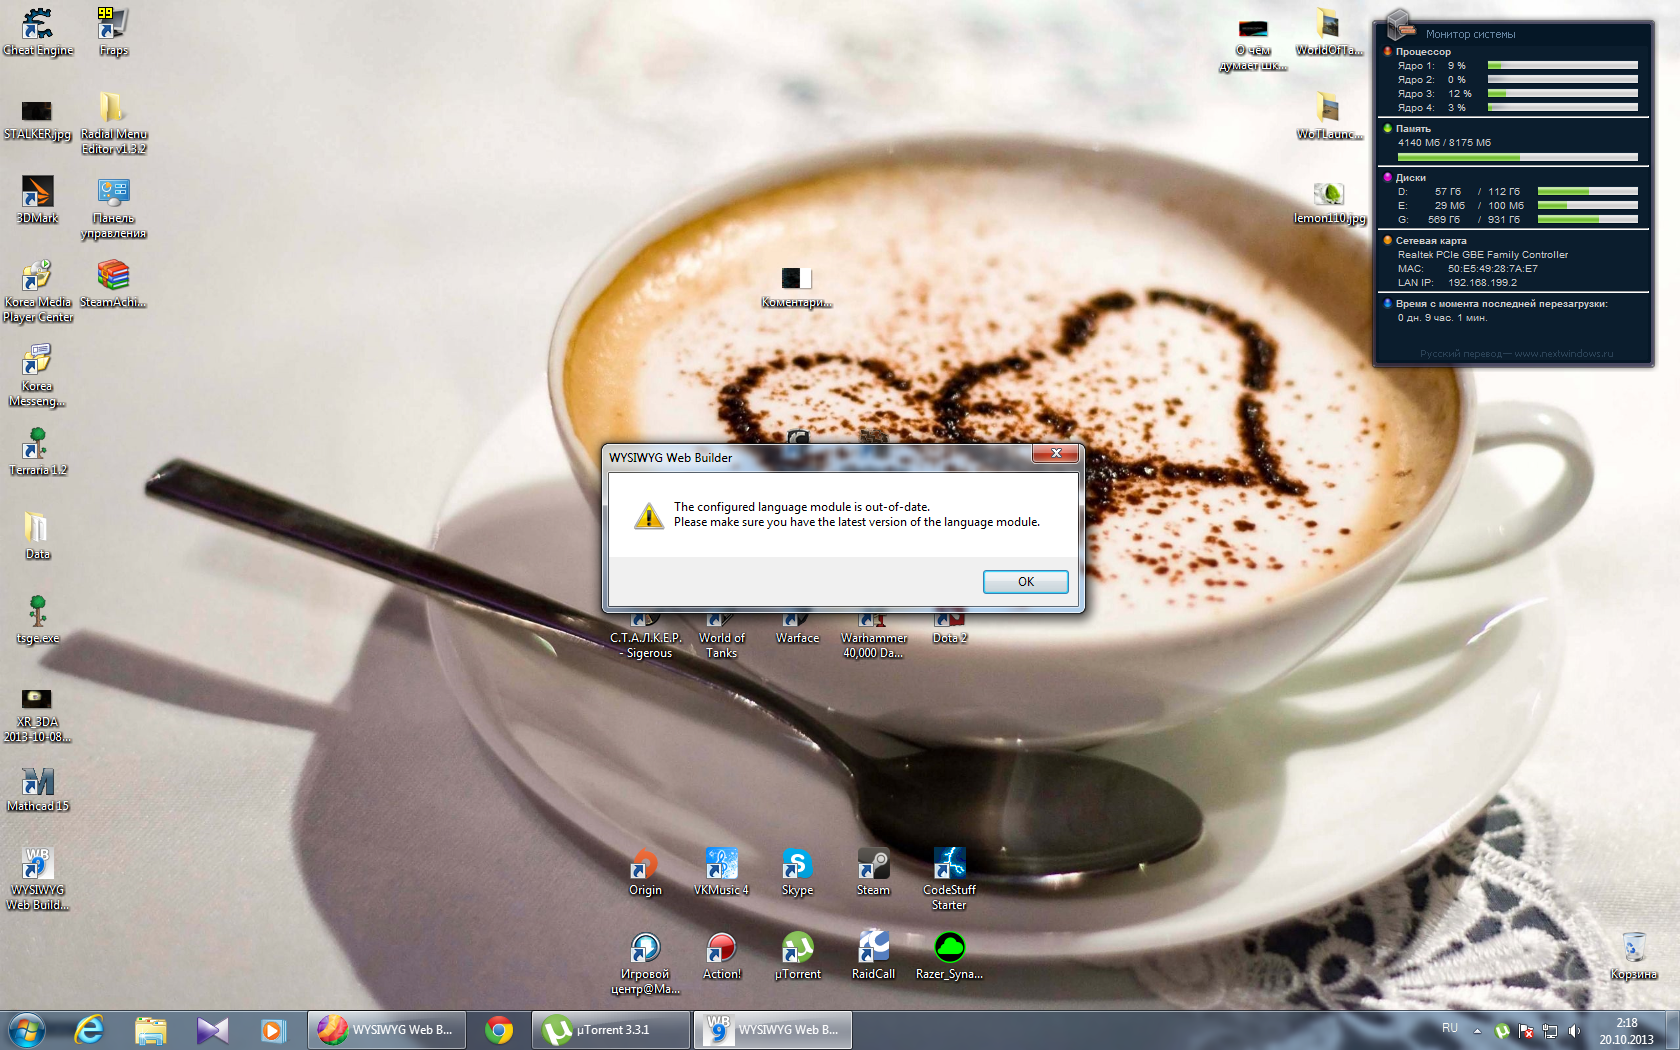Select Terraria 1.2 shortcut
This screenshot has width=1680, height=1050.
[x=37, y=451]
